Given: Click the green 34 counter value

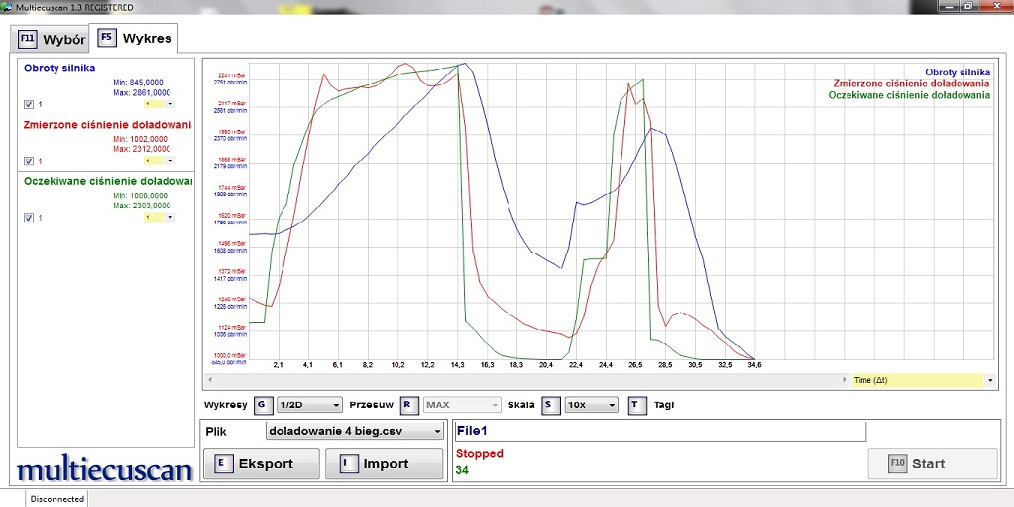Looking at the screenshot, I should click(x=462, y=470).
